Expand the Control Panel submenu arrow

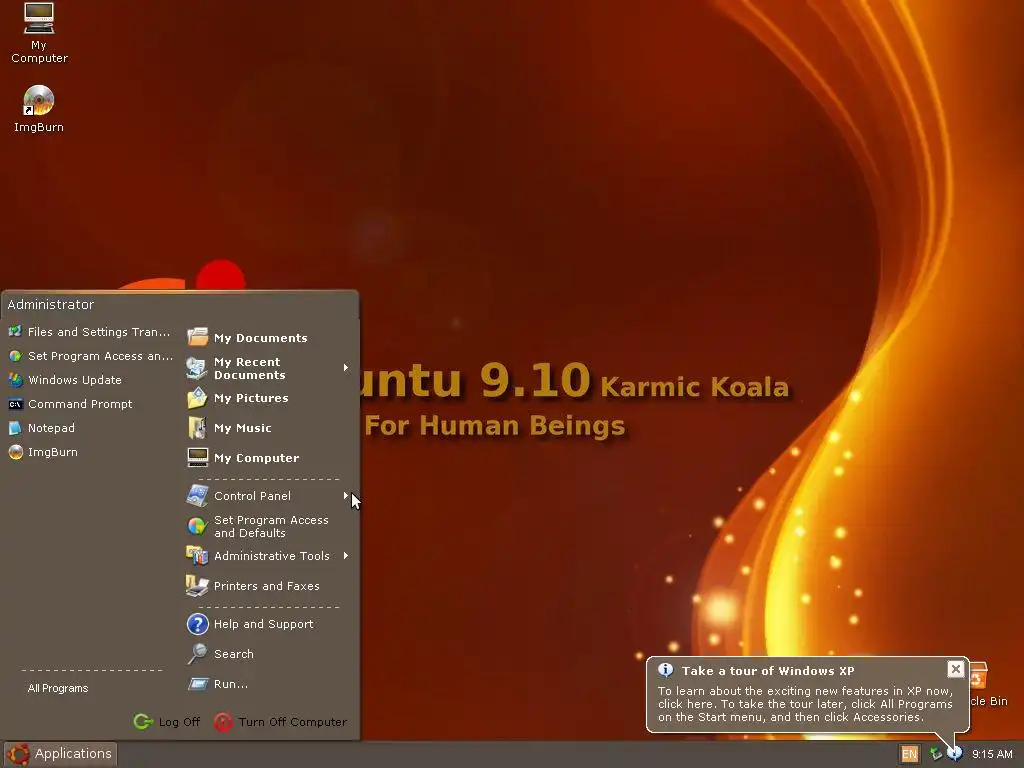pos(346,496)
